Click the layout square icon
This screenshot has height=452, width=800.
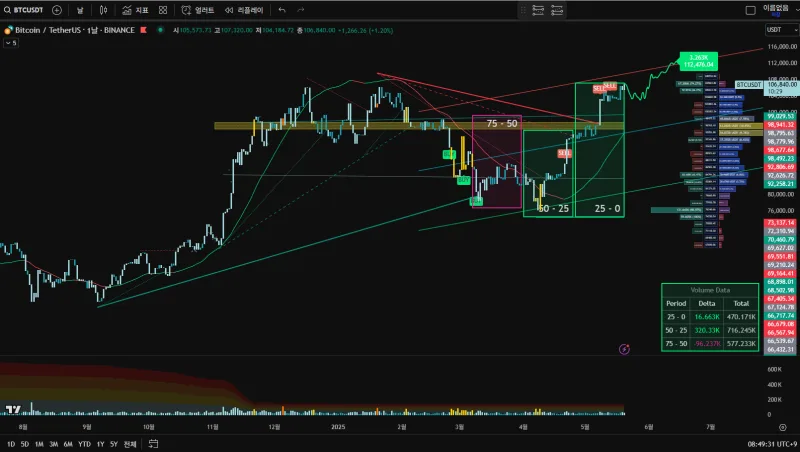[749, 10]
